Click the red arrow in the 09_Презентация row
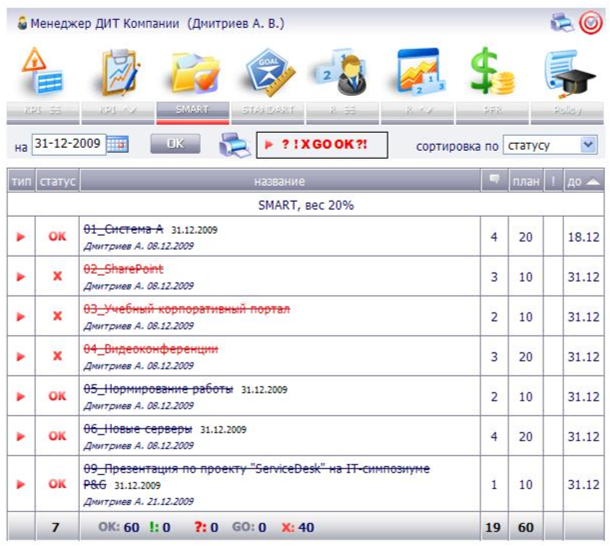Screen dimensions: 610x546 21,485
